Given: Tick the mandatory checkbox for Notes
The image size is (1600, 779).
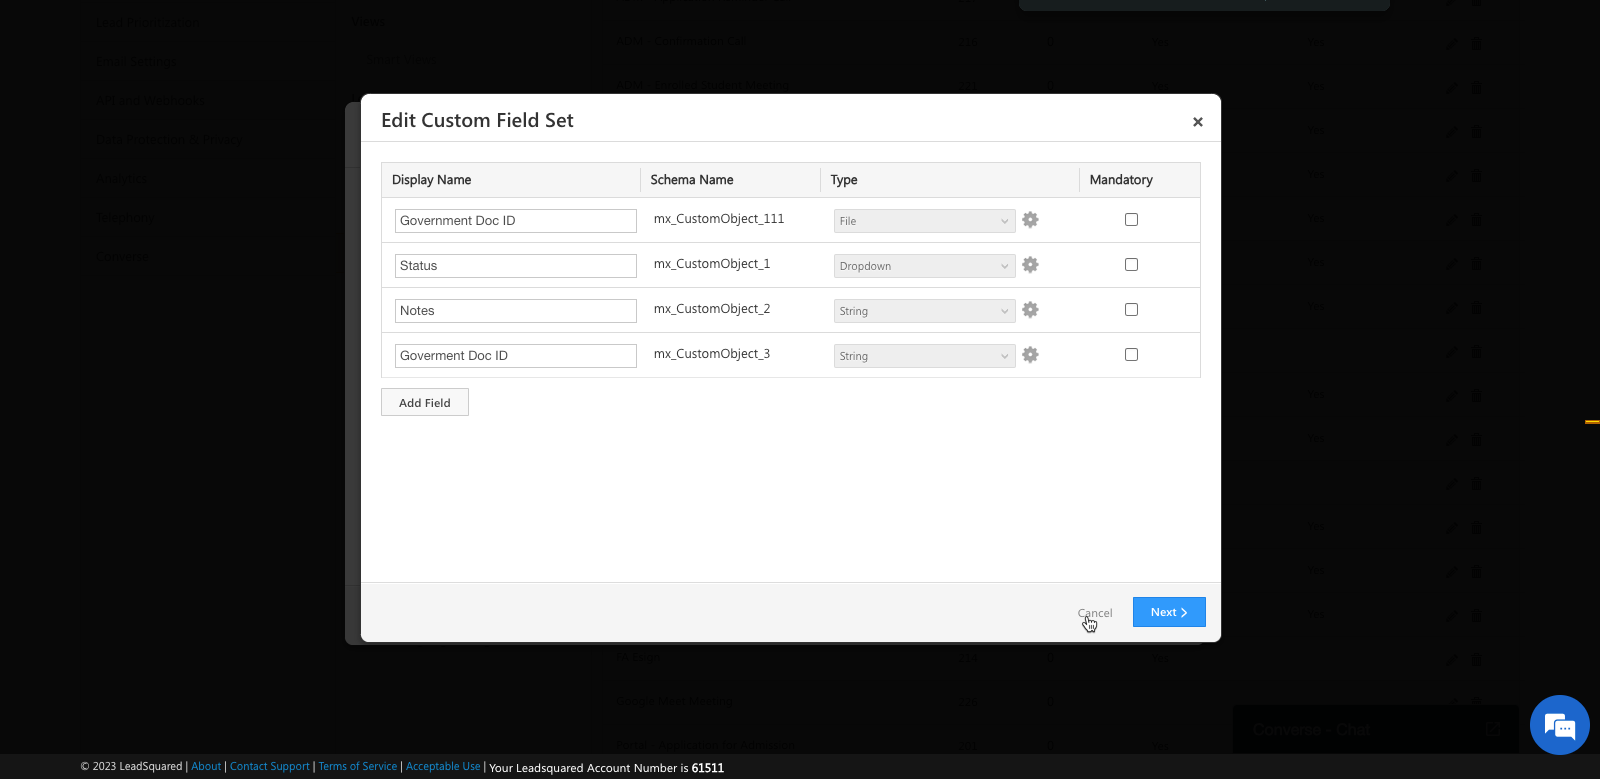Looking at the screenshot, I should click(1131, 310).
